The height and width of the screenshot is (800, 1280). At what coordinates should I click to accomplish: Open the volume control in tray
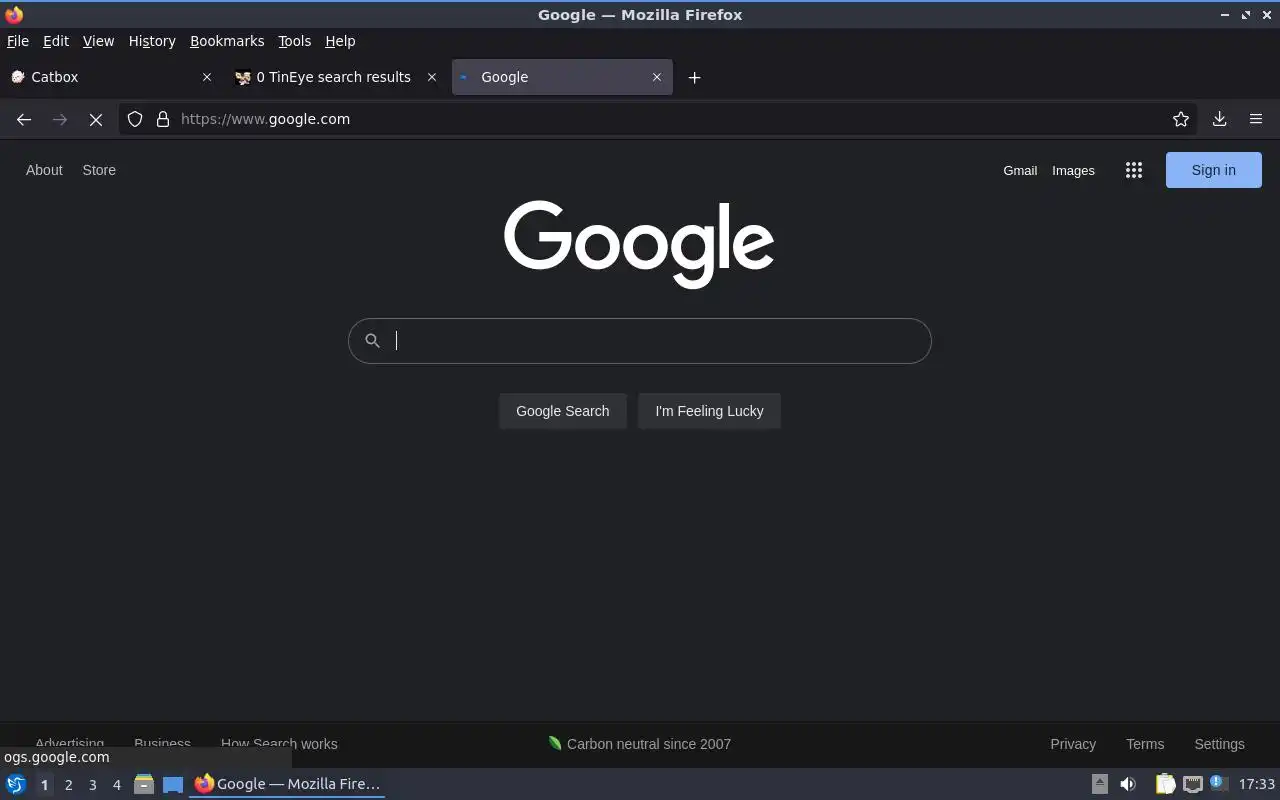coord(1128,784)
